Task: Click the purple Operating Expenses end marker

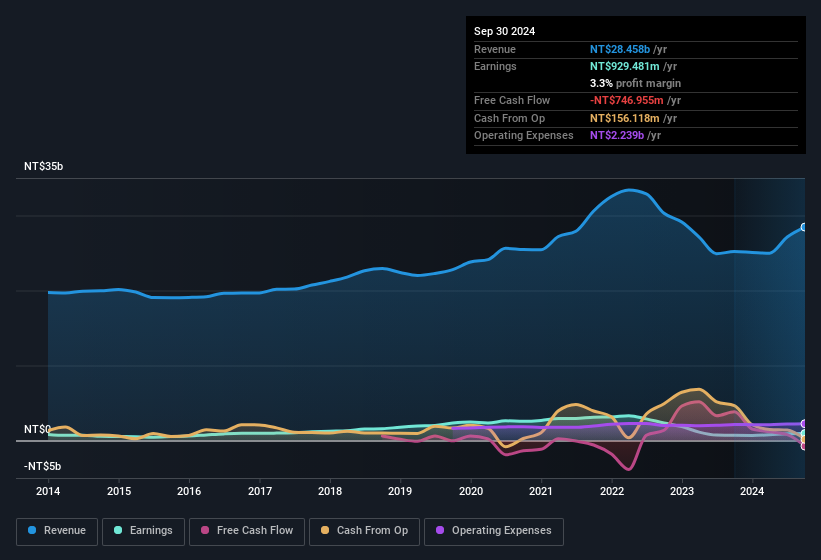Action: [804, 424]
